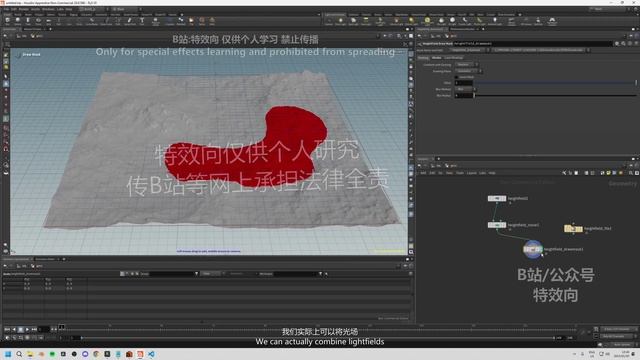Toggle the Invert Mask checkbox
Screen dimensions: 640x360
pyautogui.click(x=457, y=77)
